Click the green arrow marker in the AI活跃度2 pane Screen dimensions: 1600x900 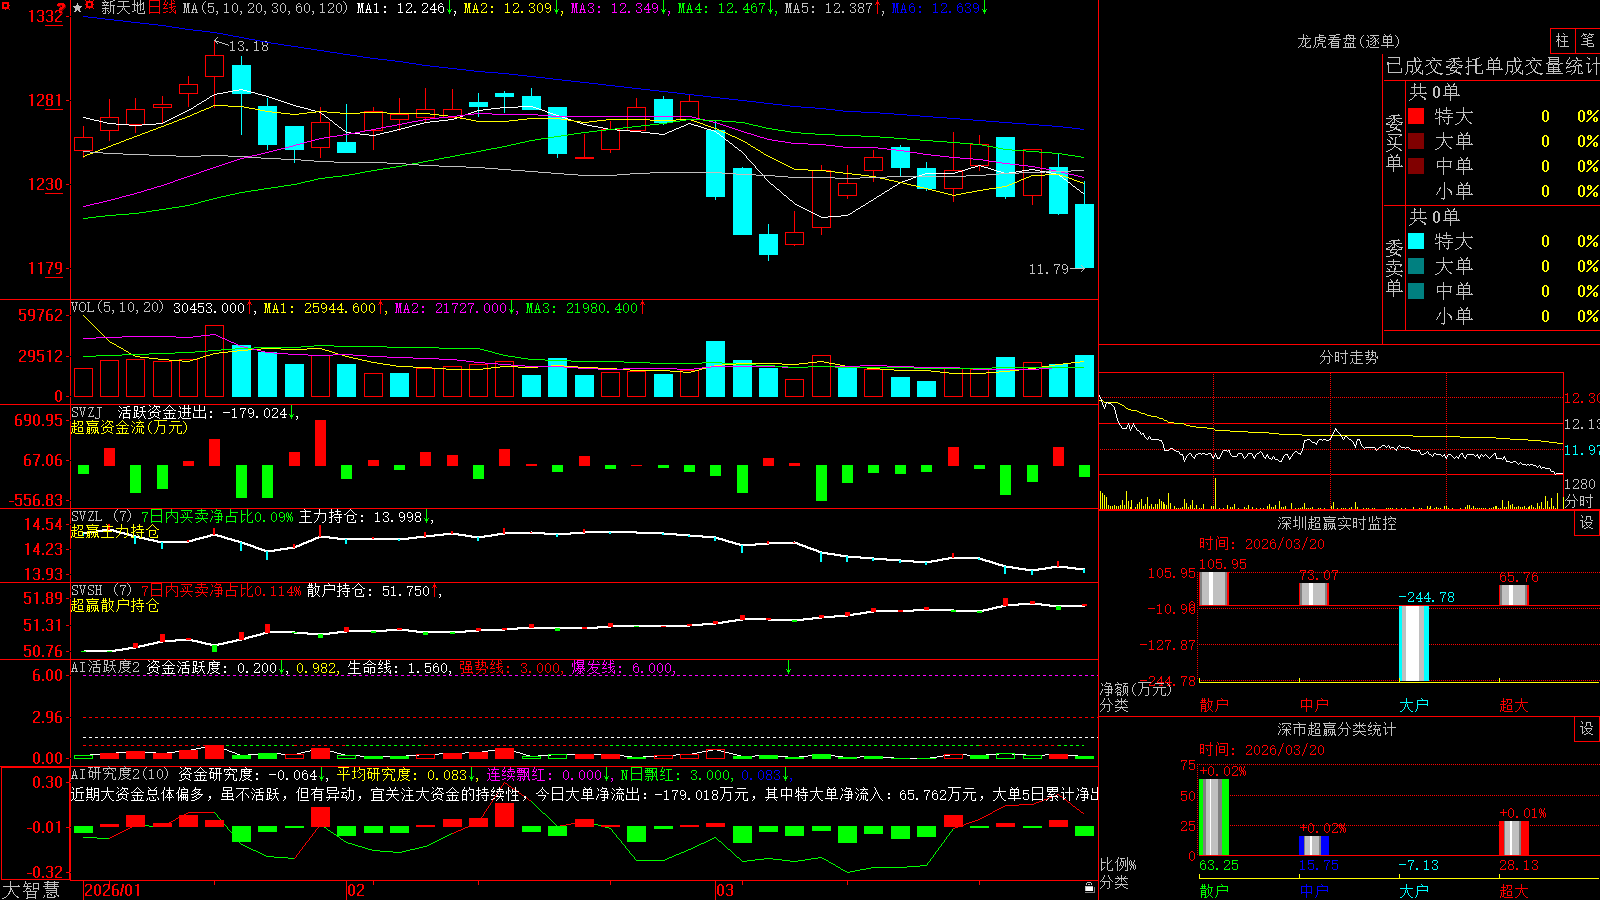tap(788, 667)
